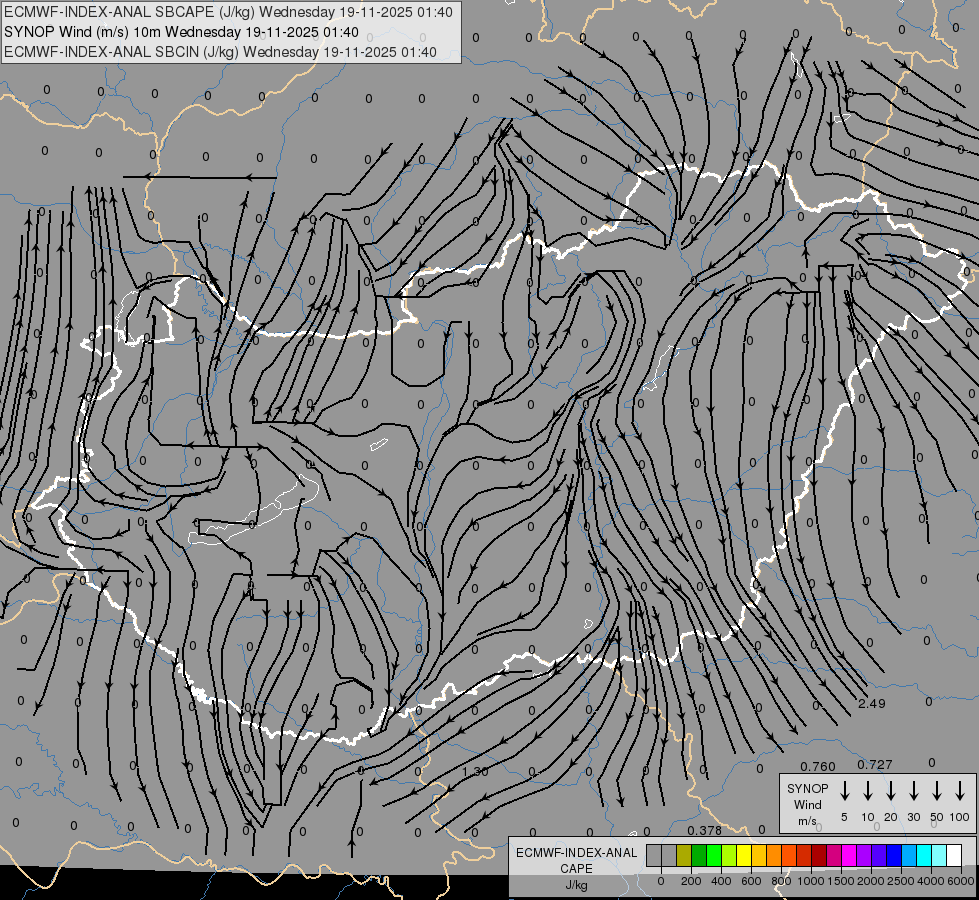Screen dimensions: 979x900
Task: Click the J/kg unit label in legend
Action: tap(576, 885)
